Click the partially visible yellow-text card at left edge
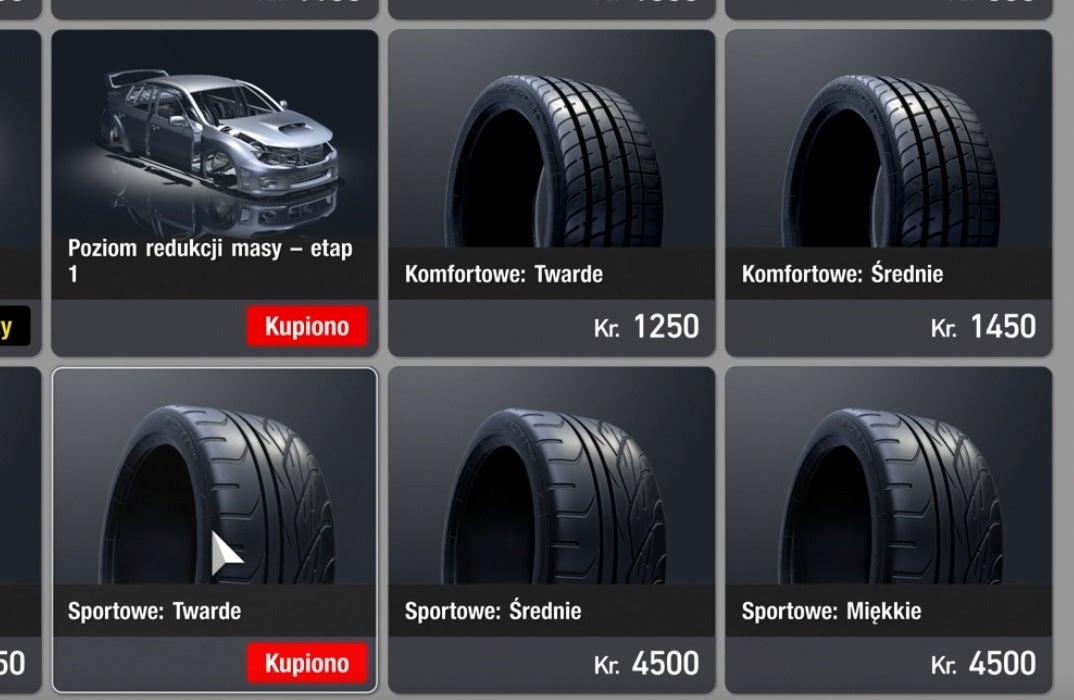This screenshot has height=700, width=1074. (19, 192)
